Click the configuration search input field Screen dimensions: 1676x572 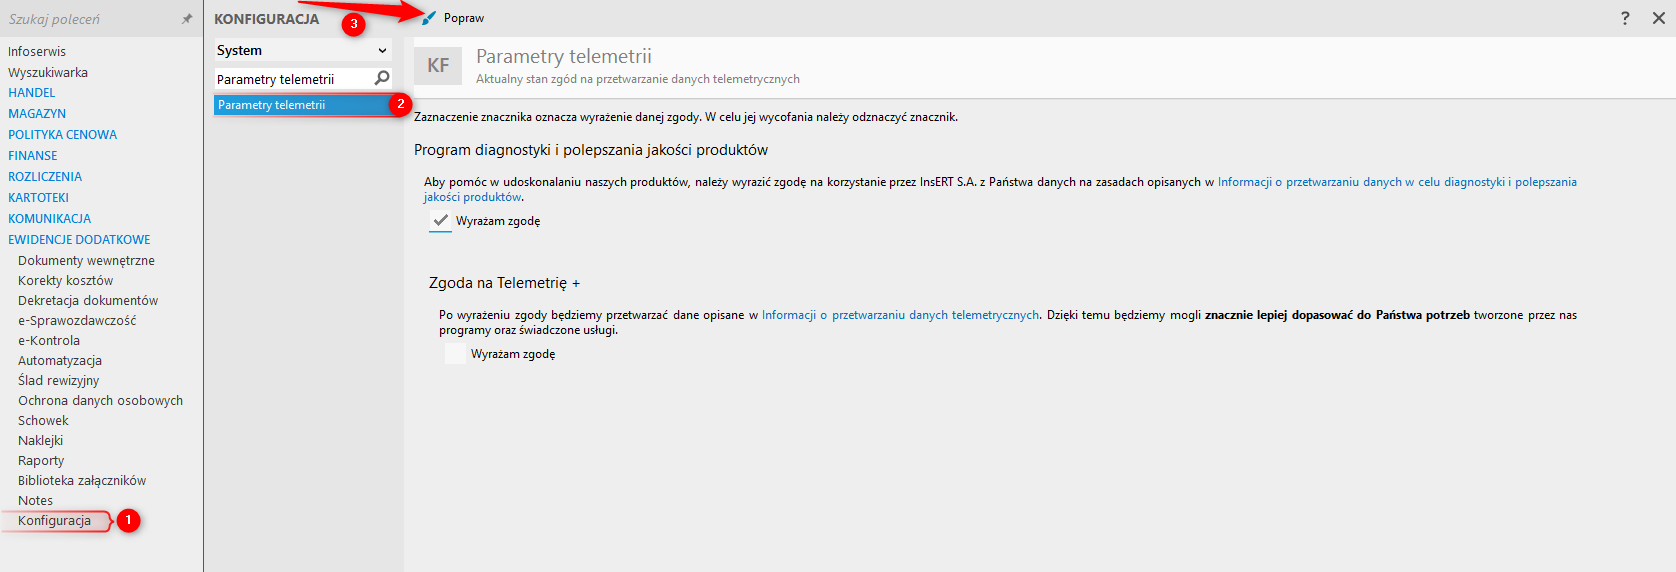point(290,79)
